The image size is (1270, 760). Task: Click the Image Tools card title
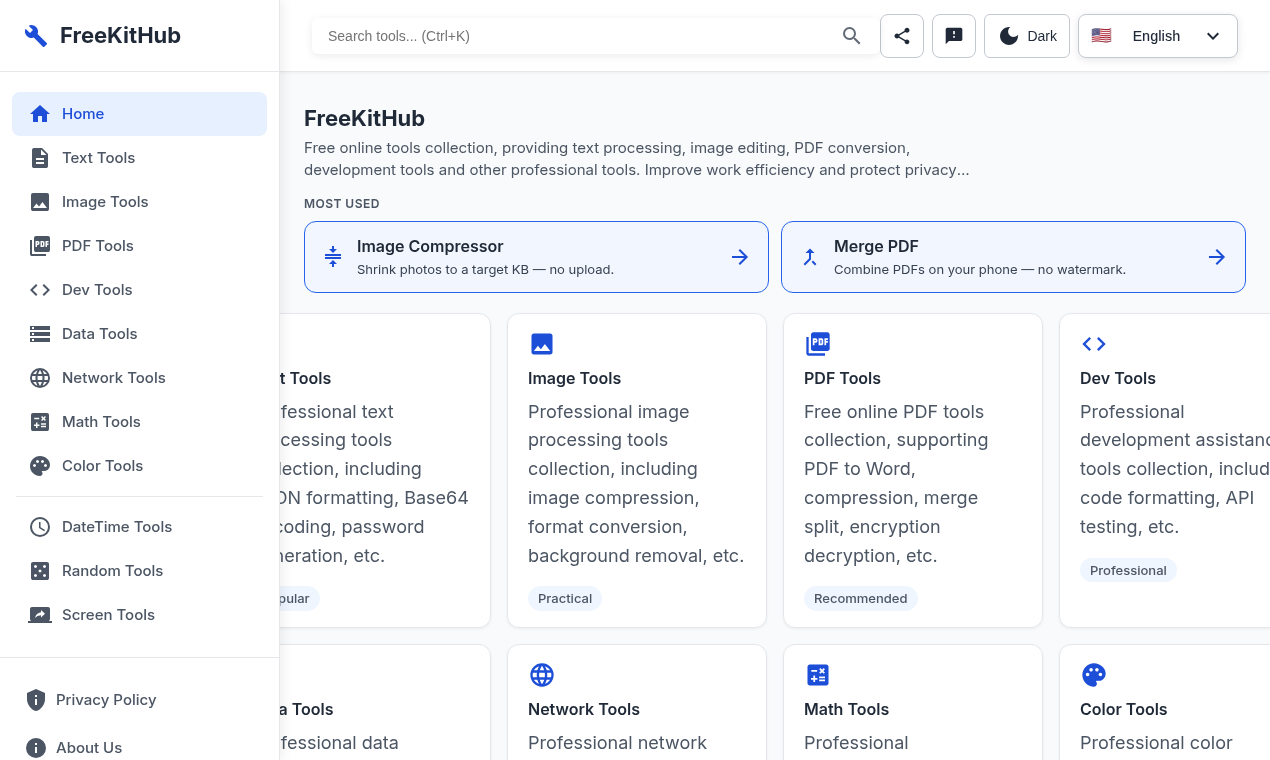[574, 378]
